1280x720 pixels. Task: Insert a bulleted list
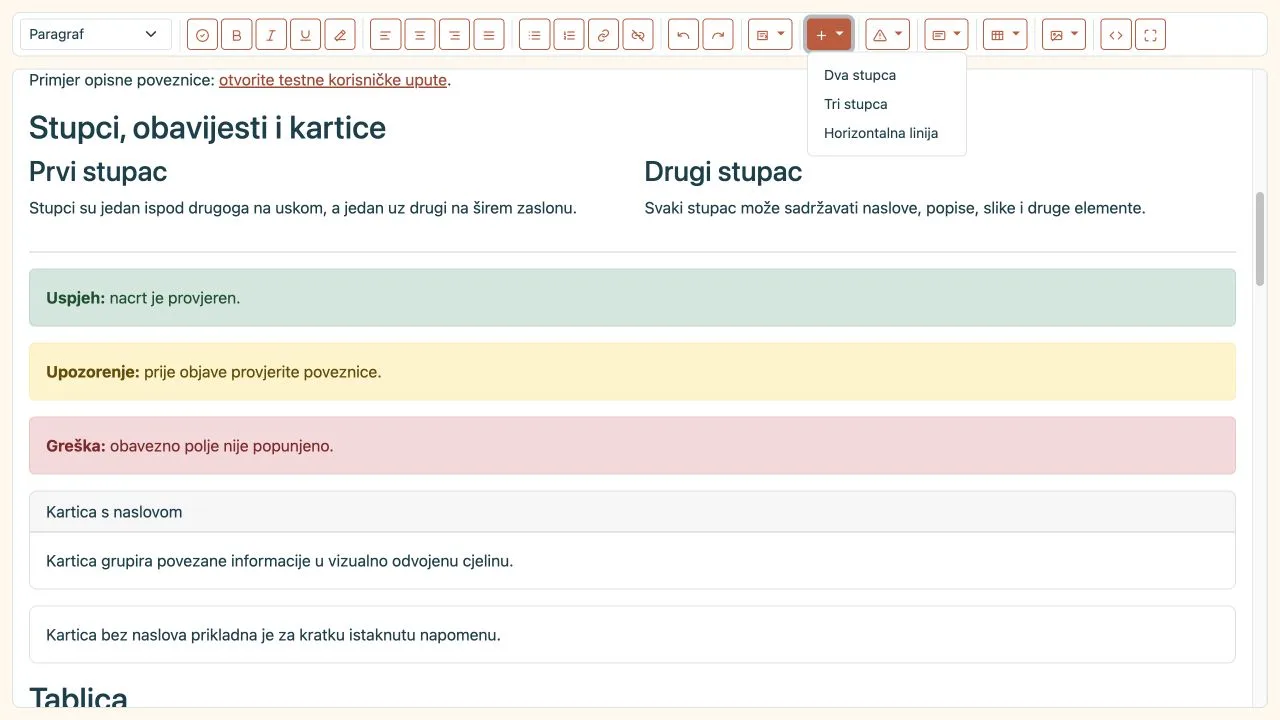[x=535, y=35]
